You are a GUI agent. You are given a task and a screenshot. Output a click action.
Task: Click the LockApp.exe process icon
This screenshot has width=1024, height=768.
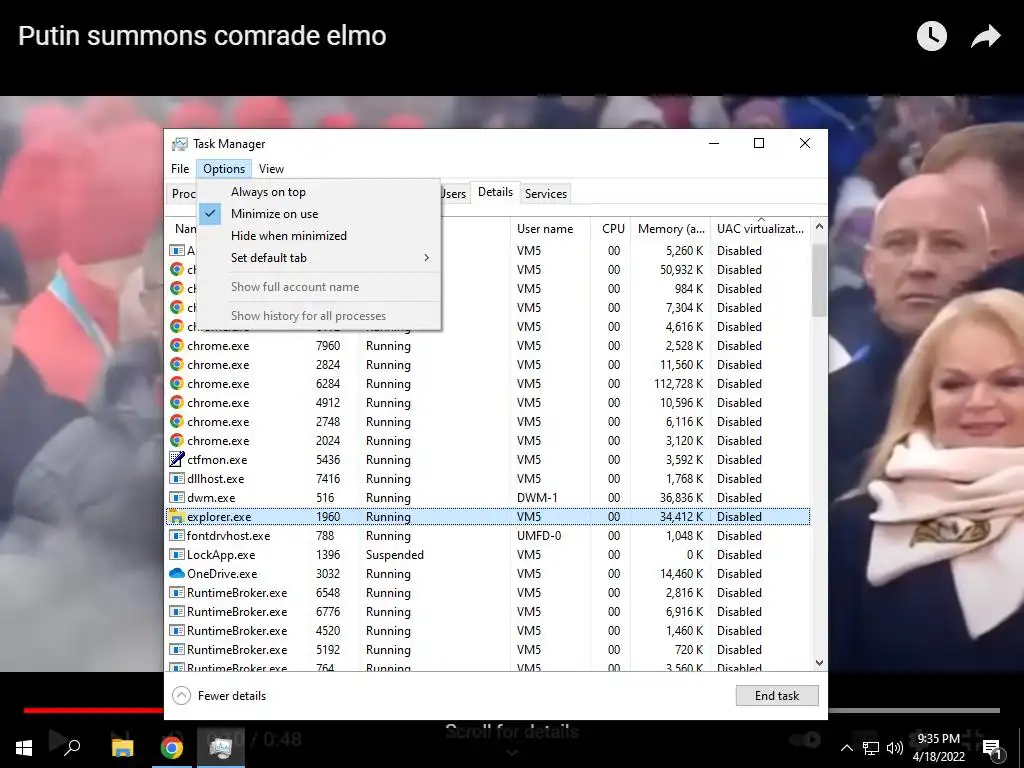[x=176, y=554]
